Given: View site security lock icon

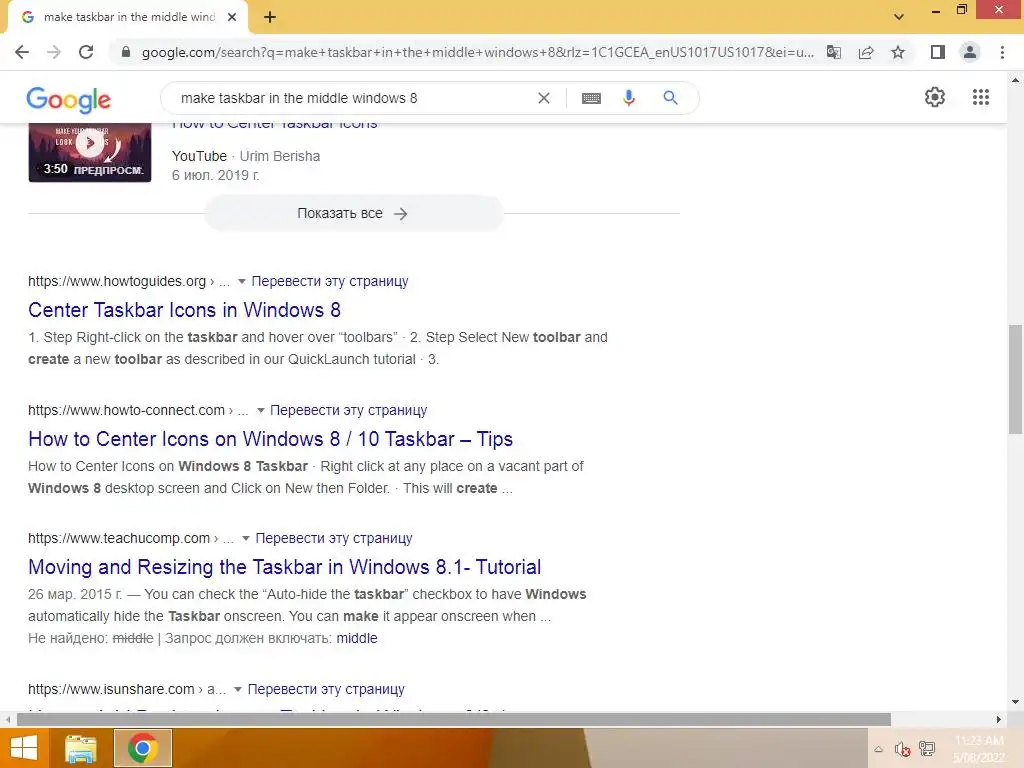Looking at the screenshot, I should coord(126,52).
